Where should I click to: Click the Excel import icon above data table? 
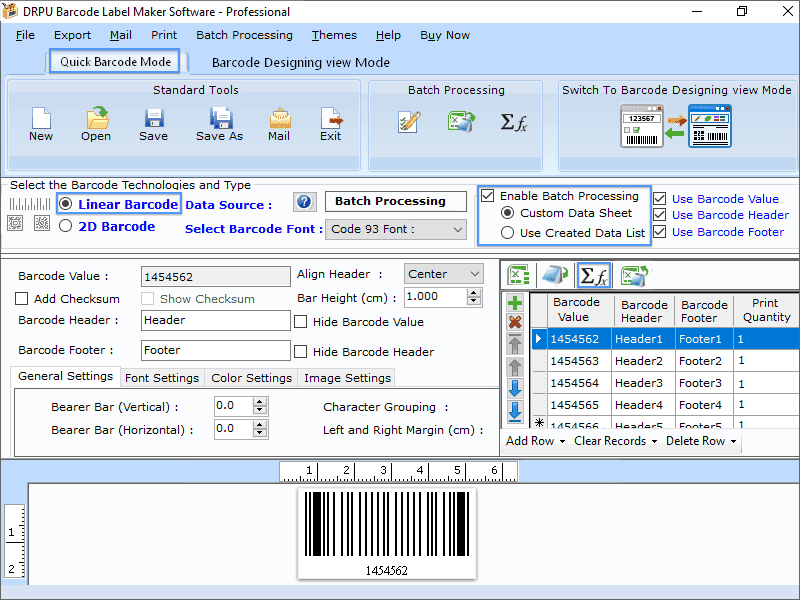[518, 275]
